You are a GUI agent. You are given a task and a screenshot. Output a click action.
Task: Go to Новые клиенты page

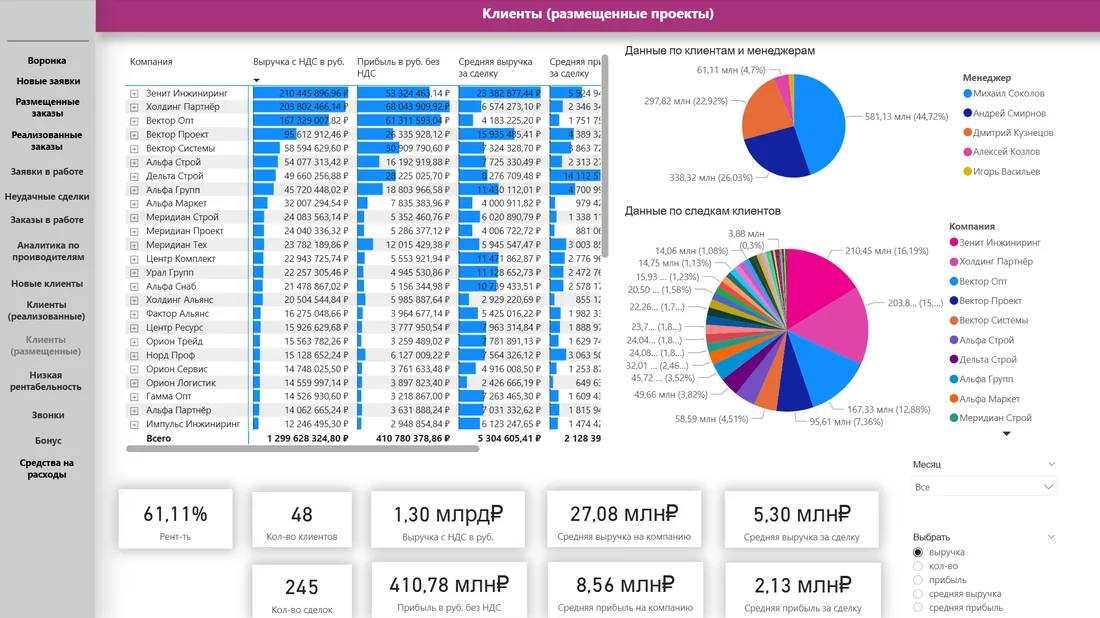tap(47, 284)
